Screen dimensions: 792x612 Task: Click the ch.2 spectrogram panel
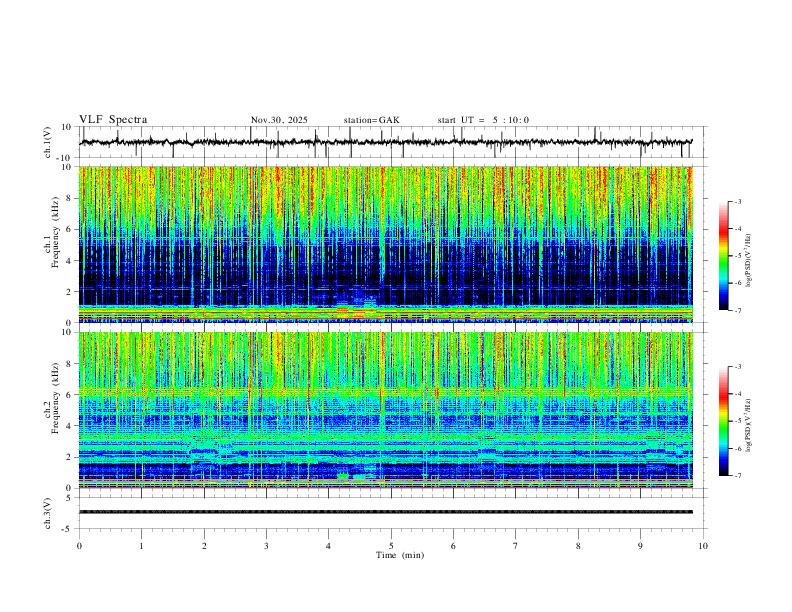click(x=385, y=410)
